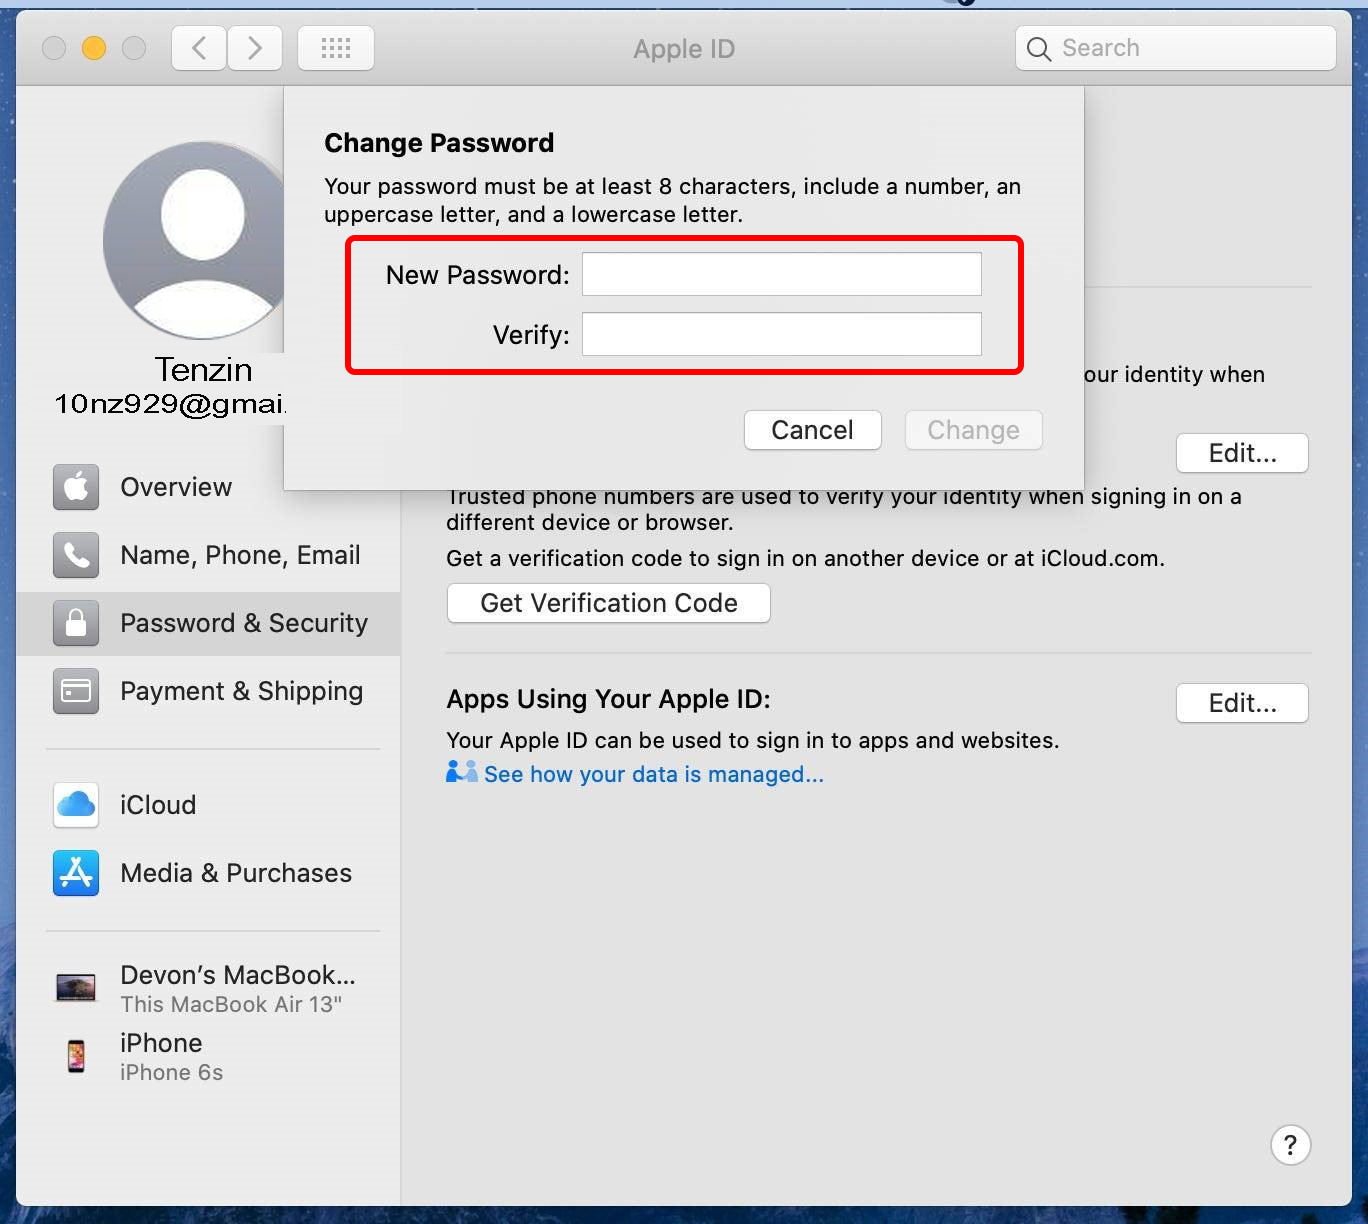Click the help question mark button
1368x1224 pixels.
tap(1290, 1145)
